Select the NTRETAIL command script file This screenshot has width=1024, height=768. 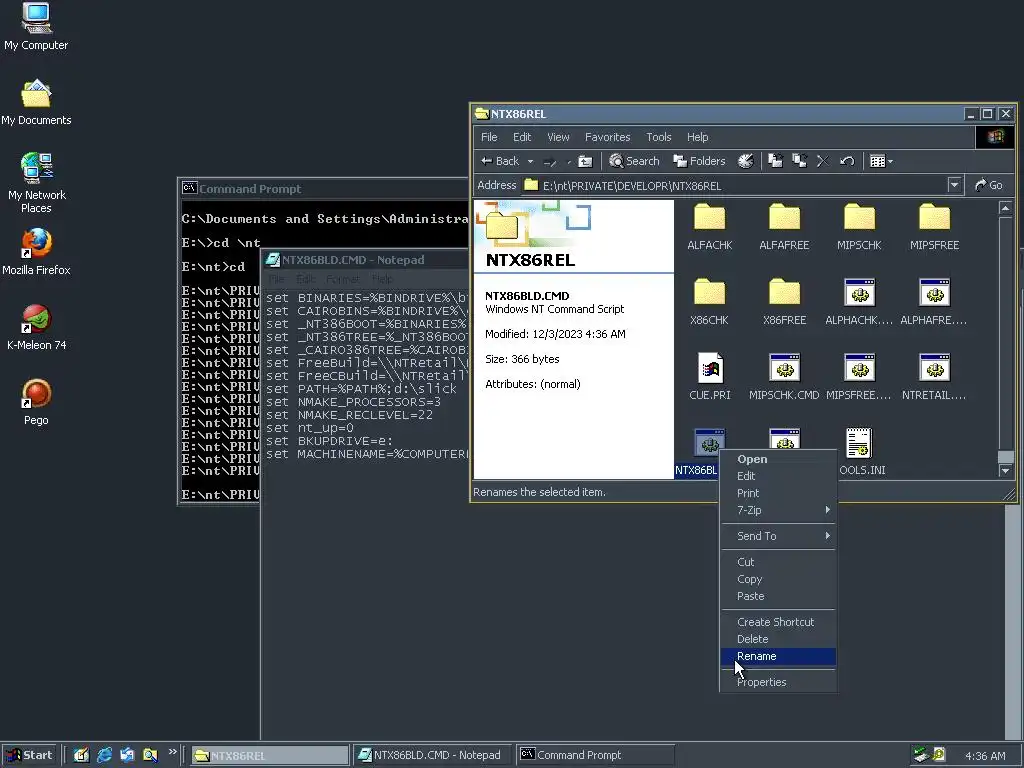(x=935, y=376)
